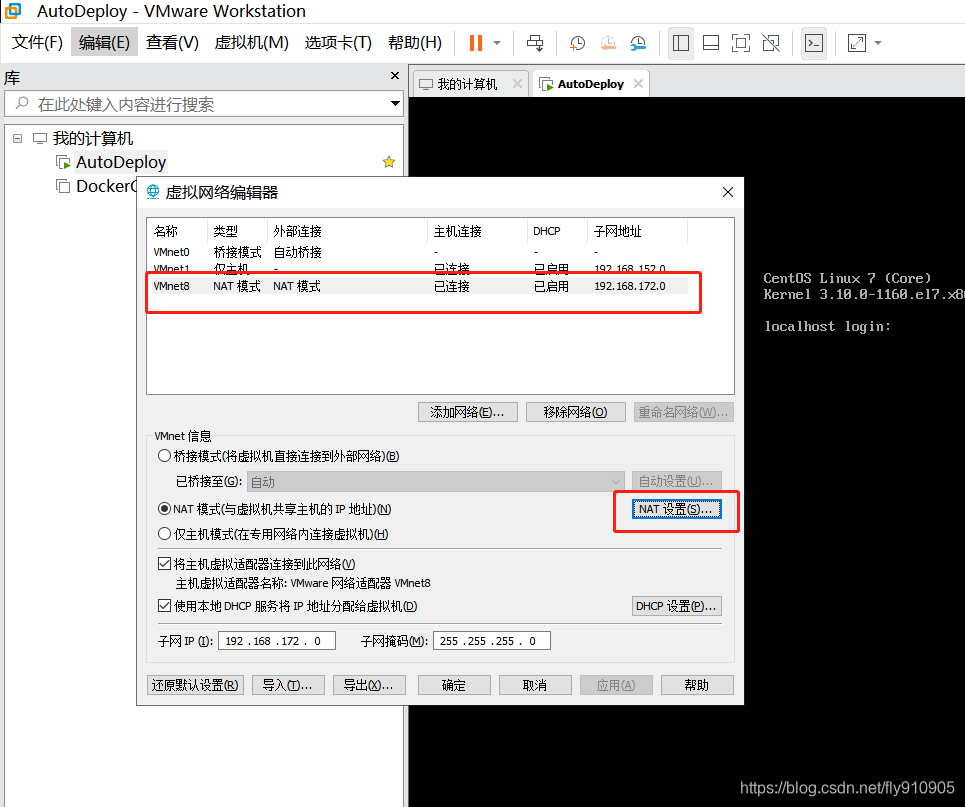Click the 导入(T)... button
The height and width of the screenshot is (807, 965).
pos(288,685)
